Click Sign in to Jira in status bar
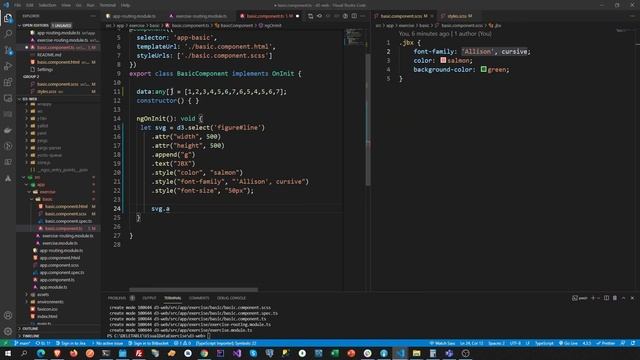 click(71, 343)
